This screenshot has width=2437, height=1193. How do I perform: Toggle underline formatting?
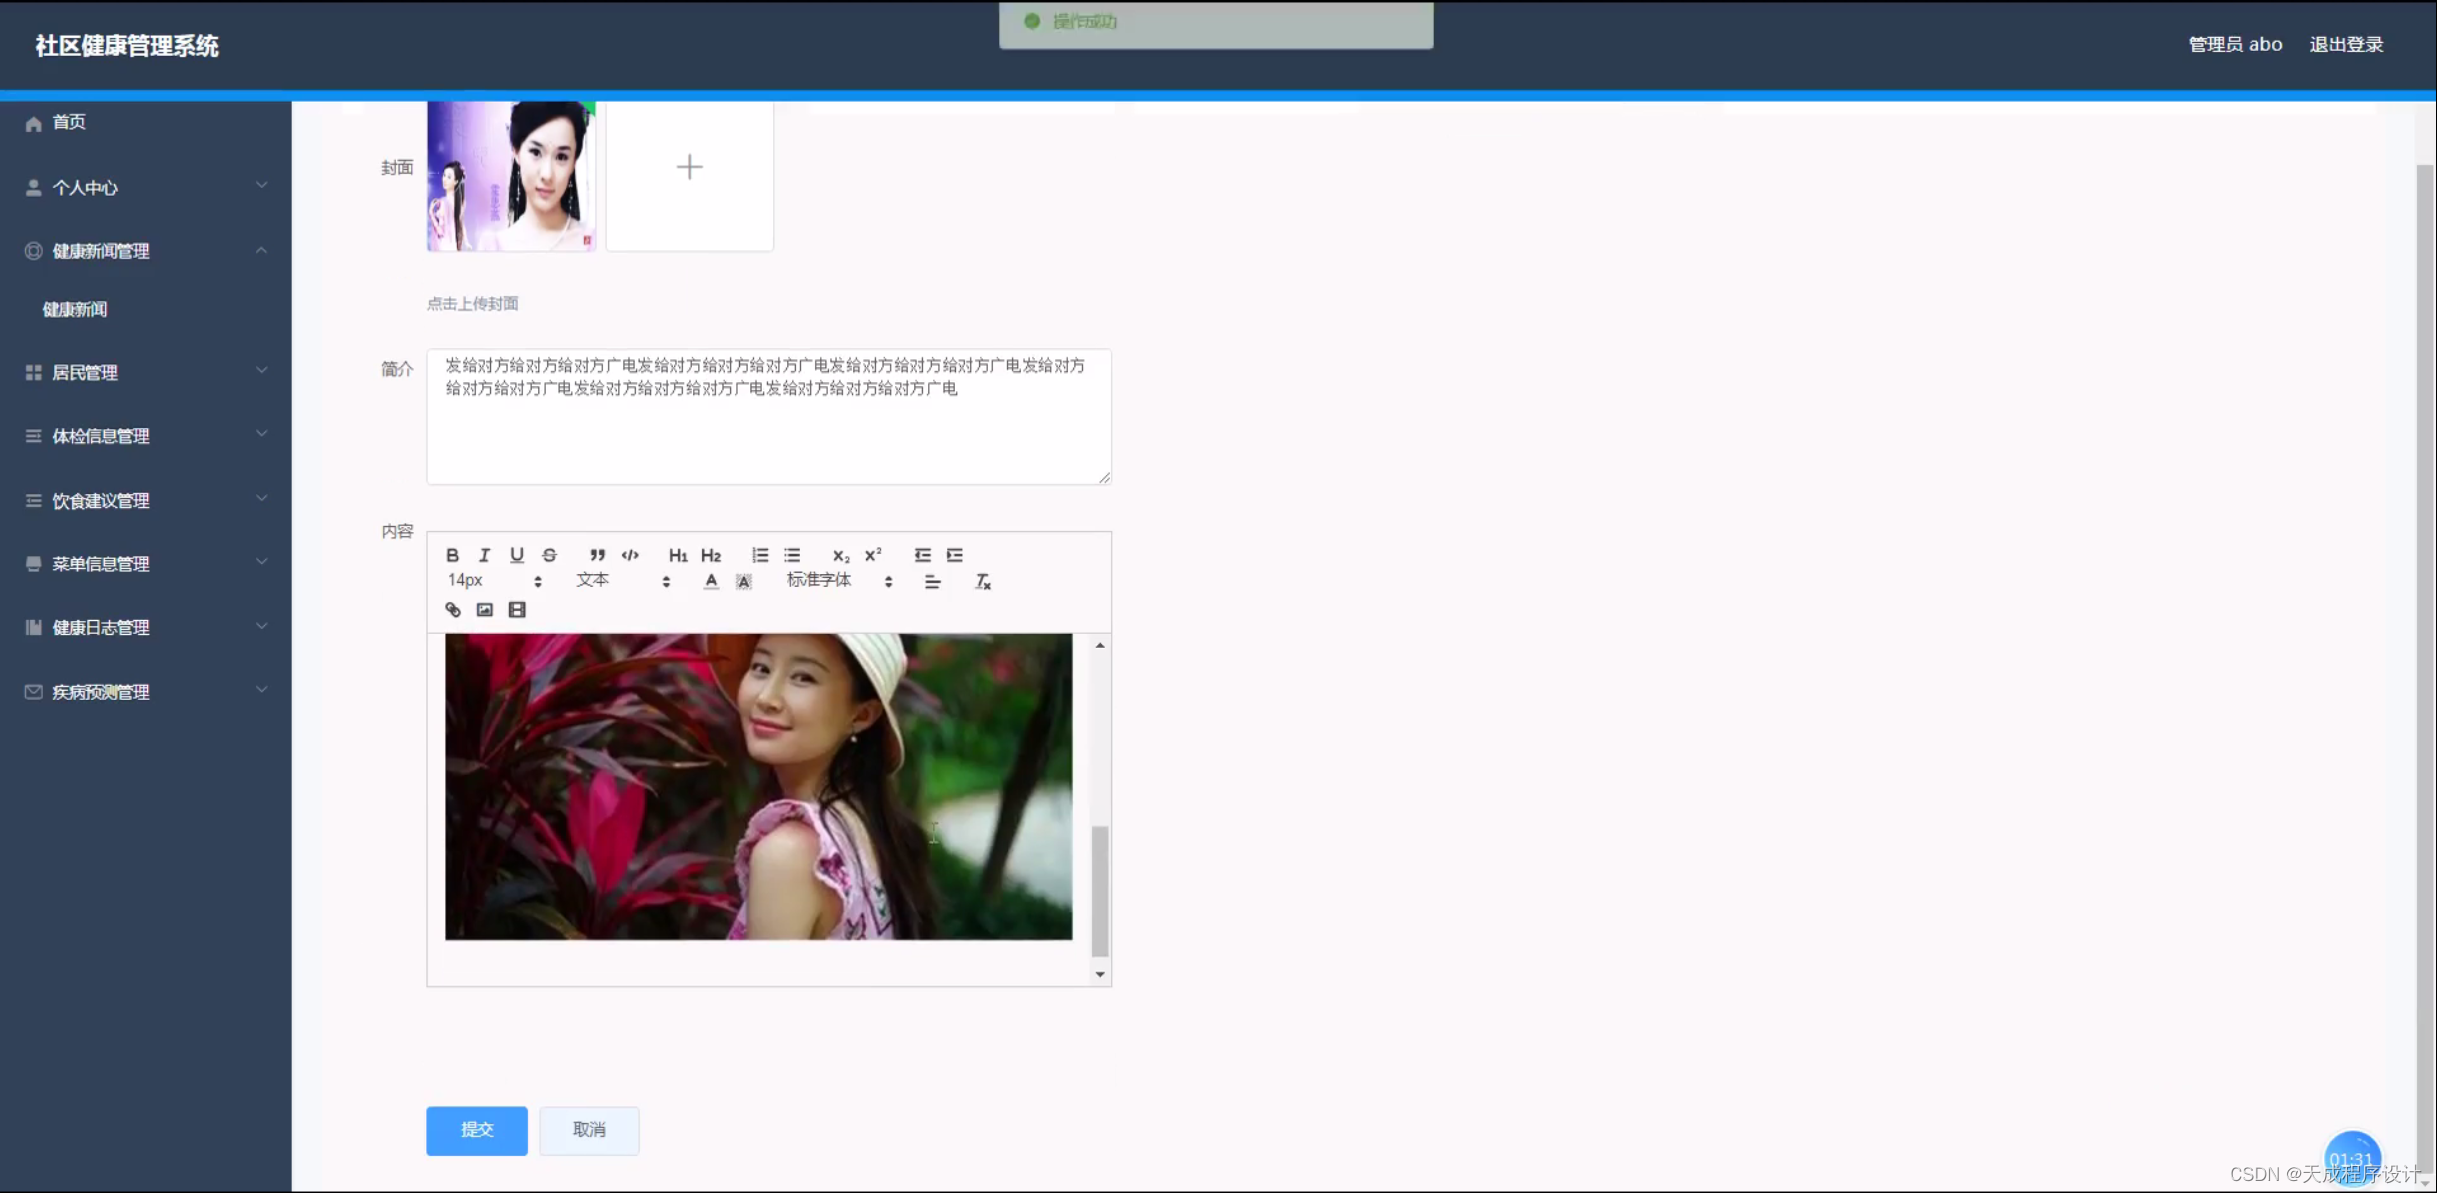pyautogui.click(x=517, y=555)
